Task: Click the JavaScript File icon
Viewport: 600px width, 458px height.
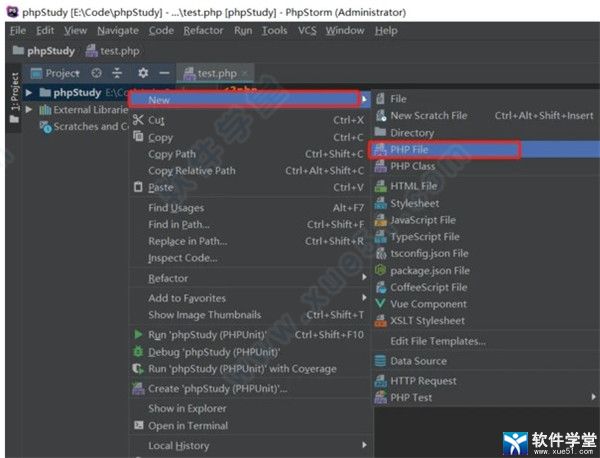Action: click(x=380, y=220)
